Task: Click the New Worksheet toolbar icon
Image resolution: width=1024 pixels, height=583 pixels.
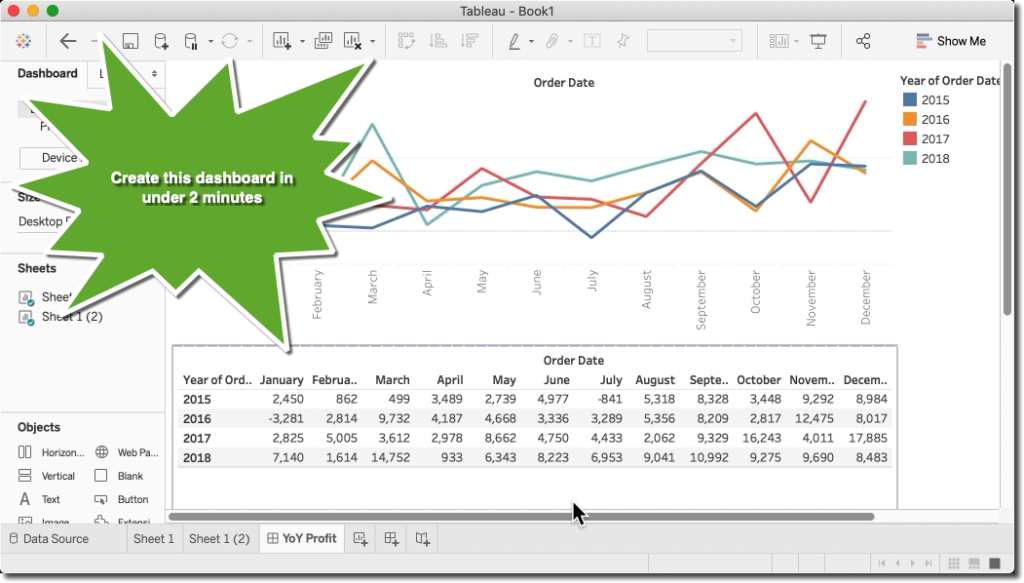Action: point(282,41)
